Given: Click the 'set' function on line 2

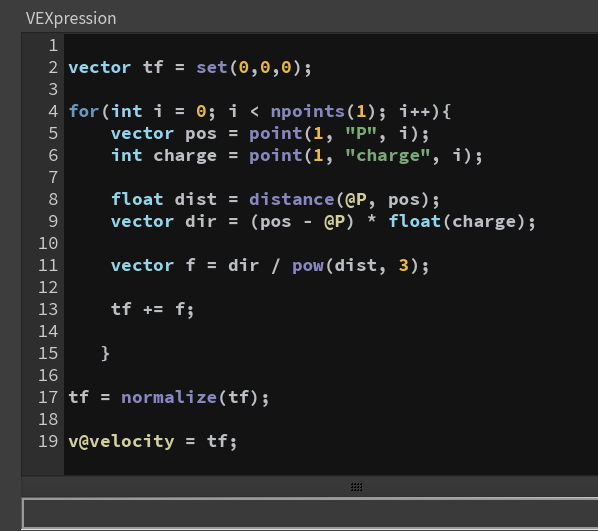Looking at the screenshot, I should pyautogui.click(x=212, y=68).
